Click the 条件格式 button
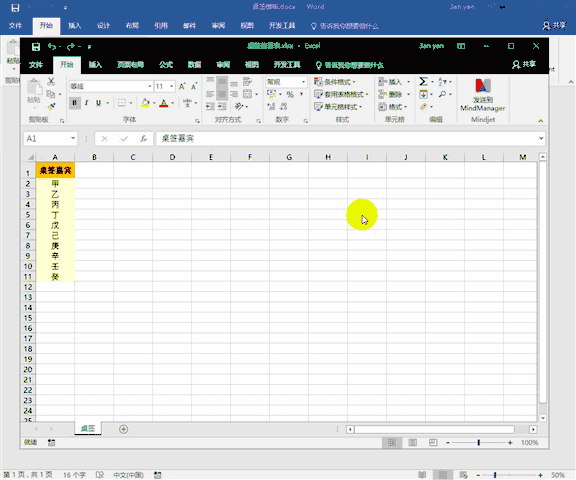 point(335,82)
